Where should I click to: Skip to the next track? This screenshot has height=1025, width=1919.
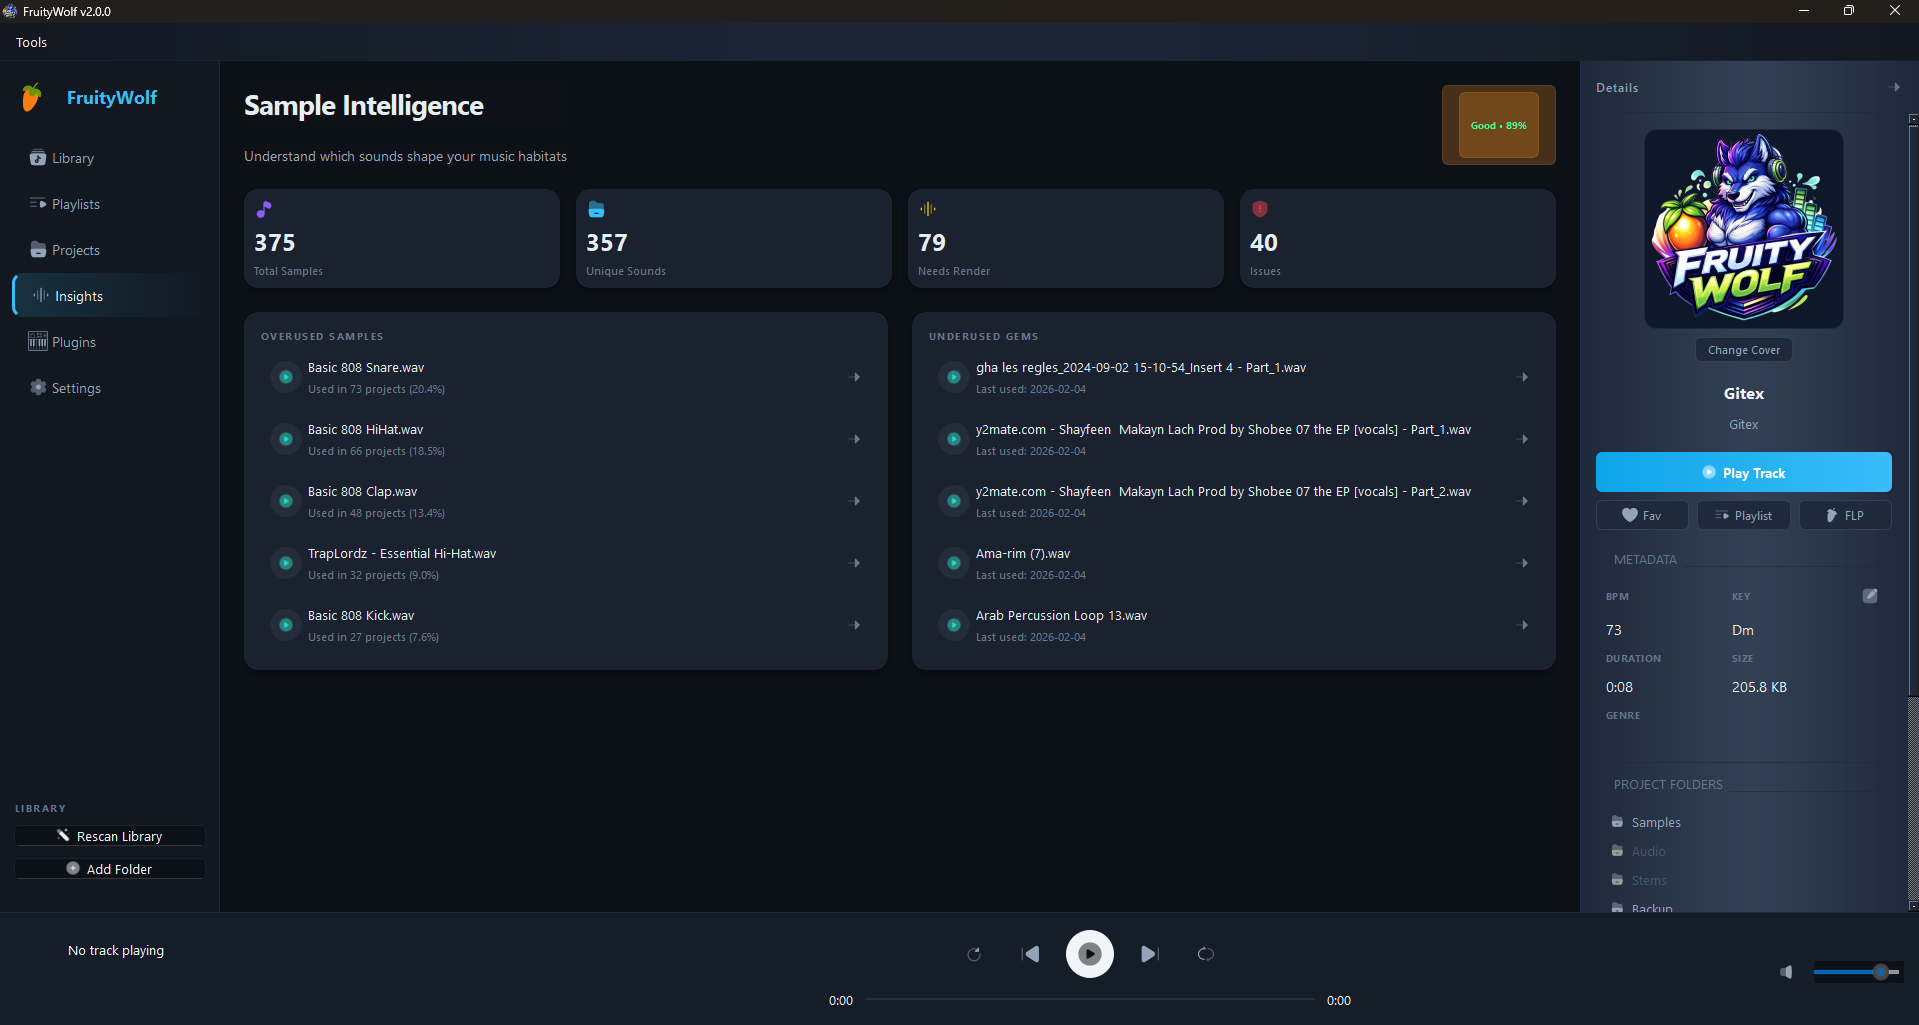click(1149, 954)
